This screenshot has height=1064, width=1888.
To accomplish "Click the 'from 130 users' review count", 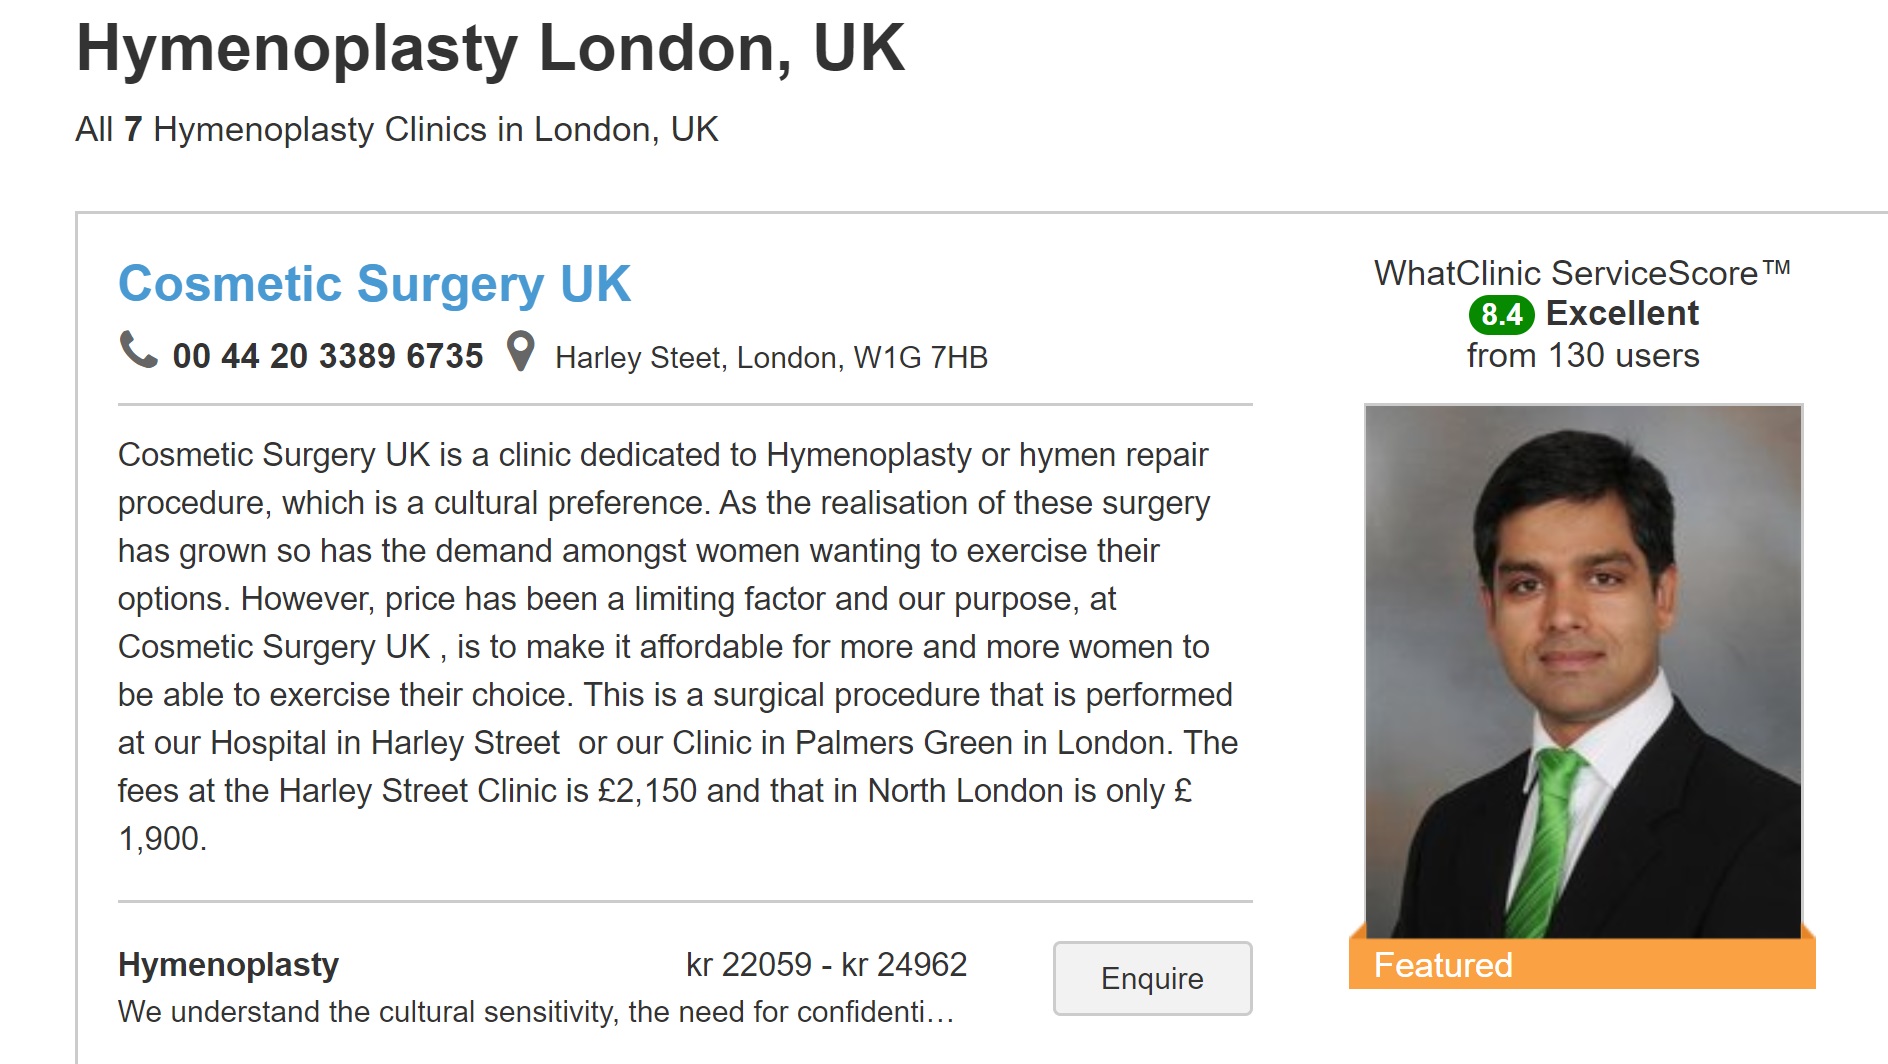I will [1582, 356].
